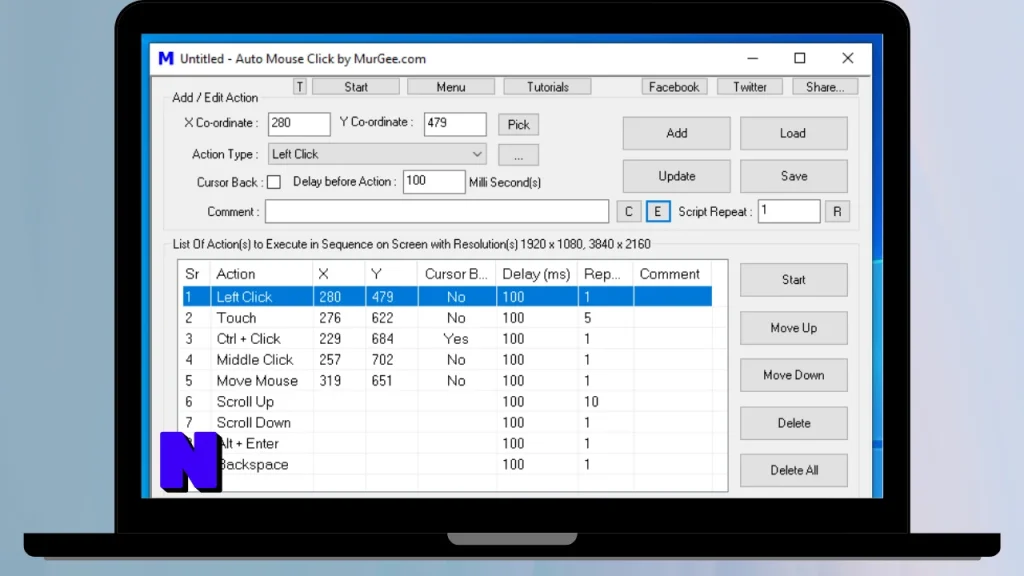Click the Yes cursor back cell
Image resolution: width=1024 pixels, height=576 pixels.
[456, 339]
